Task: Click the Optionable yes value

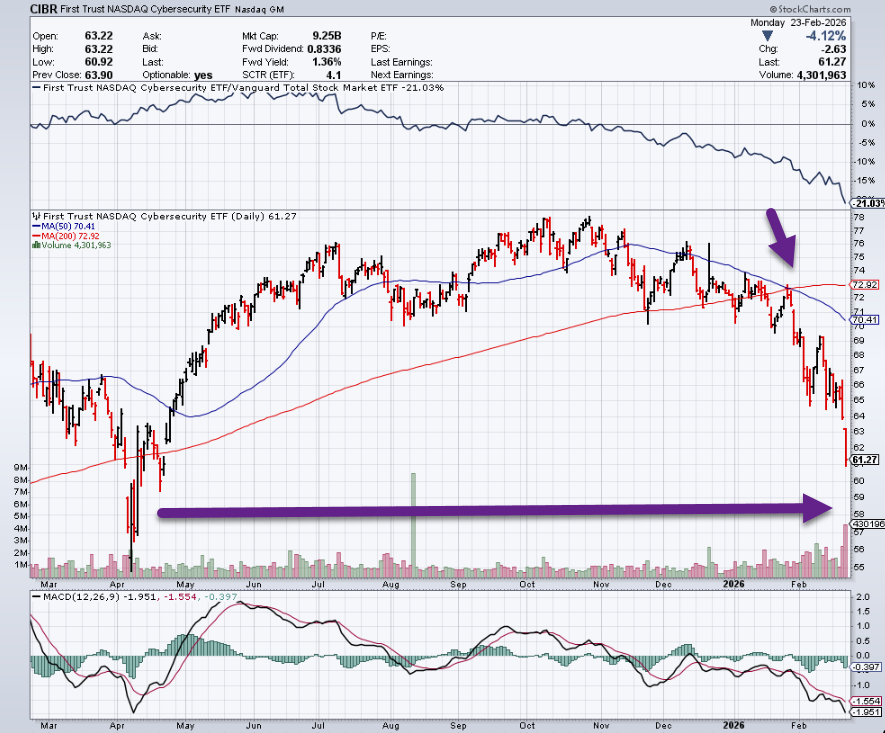Action: pos(204,75)
